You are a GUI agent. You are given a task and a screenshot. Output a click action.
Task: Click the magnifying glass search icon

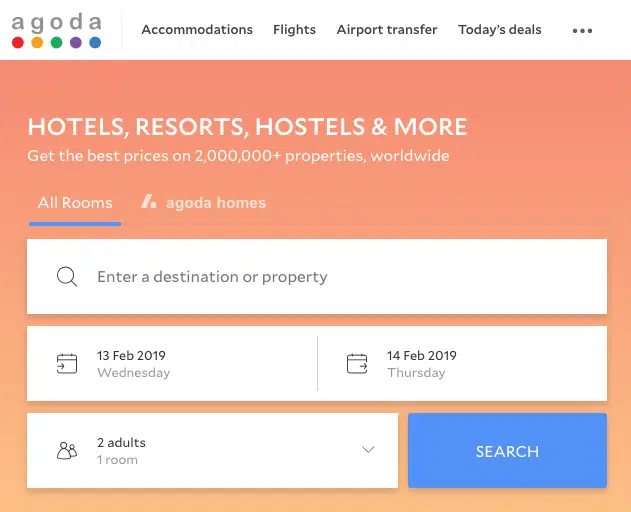67,277
